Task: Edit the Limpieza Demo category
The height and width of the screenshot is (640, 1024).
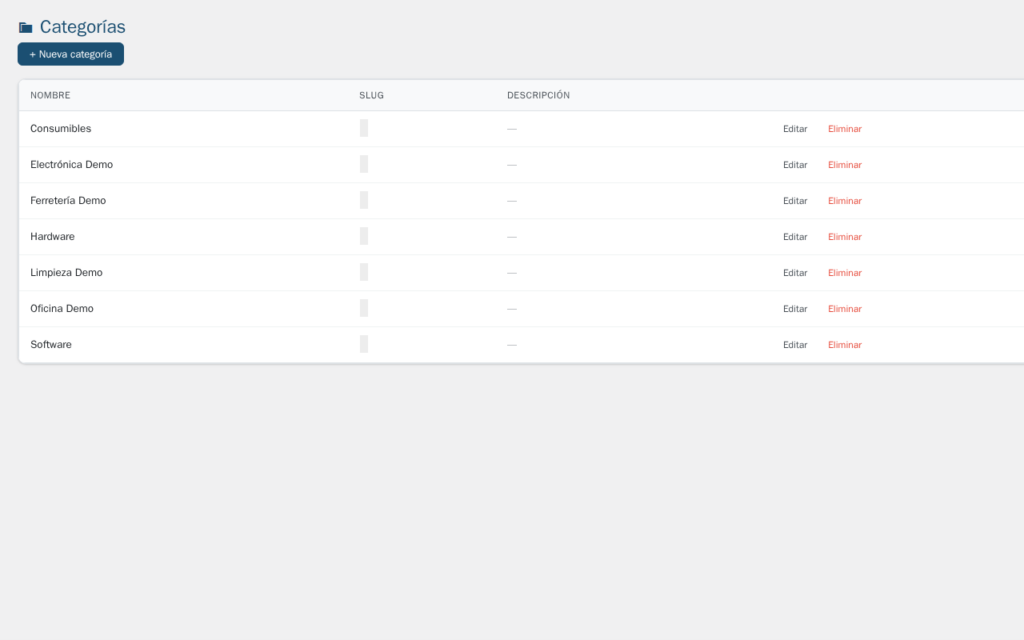Action: pyautogui.click(x=795, y=272)
